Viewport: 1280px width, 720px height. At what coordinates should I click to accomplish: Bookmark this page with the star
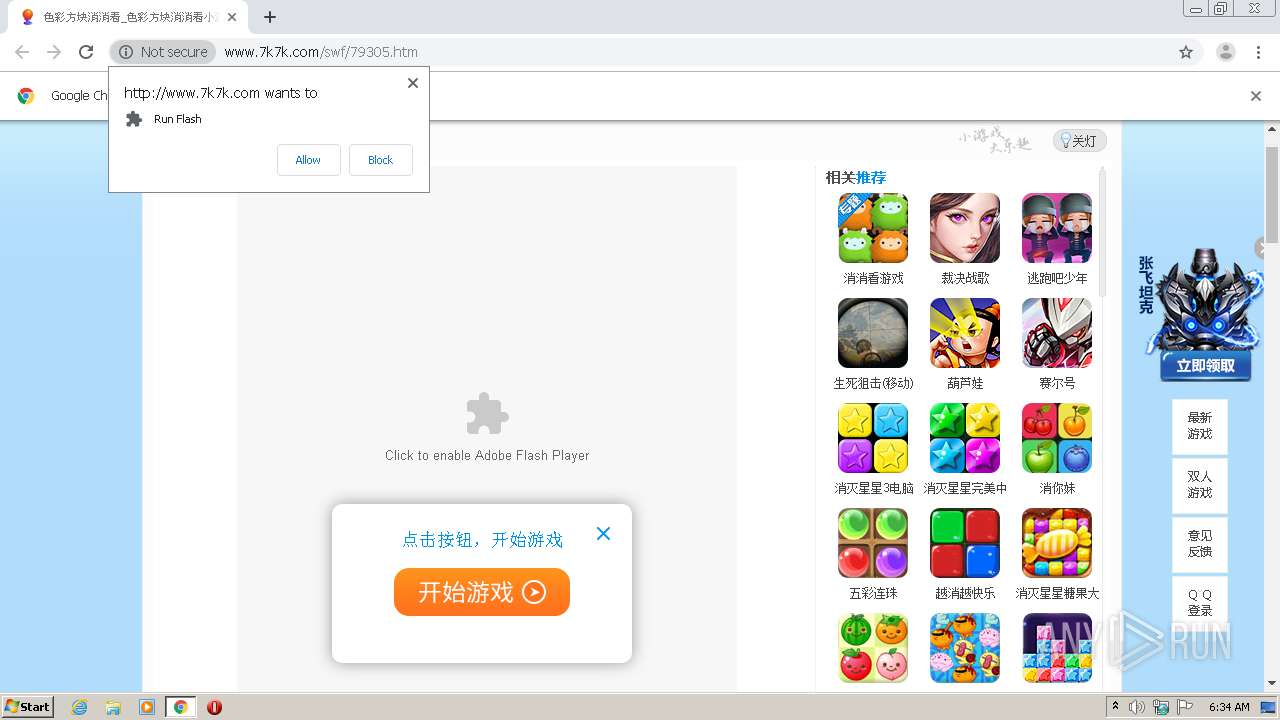[1186, 52]
